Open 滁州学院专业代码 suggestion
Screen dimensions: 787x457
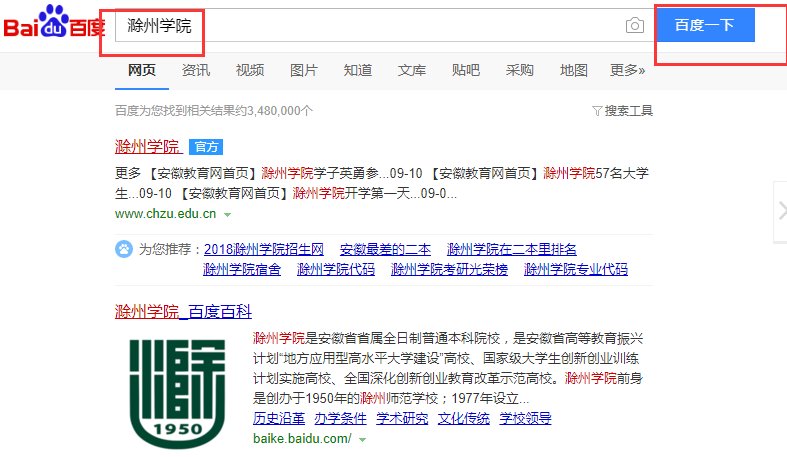pyautogui.click(x=576, y=269)
